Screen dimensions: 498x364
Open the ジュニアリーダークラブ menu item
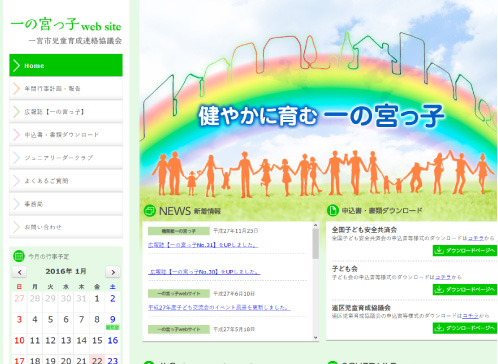pos(66,158)
